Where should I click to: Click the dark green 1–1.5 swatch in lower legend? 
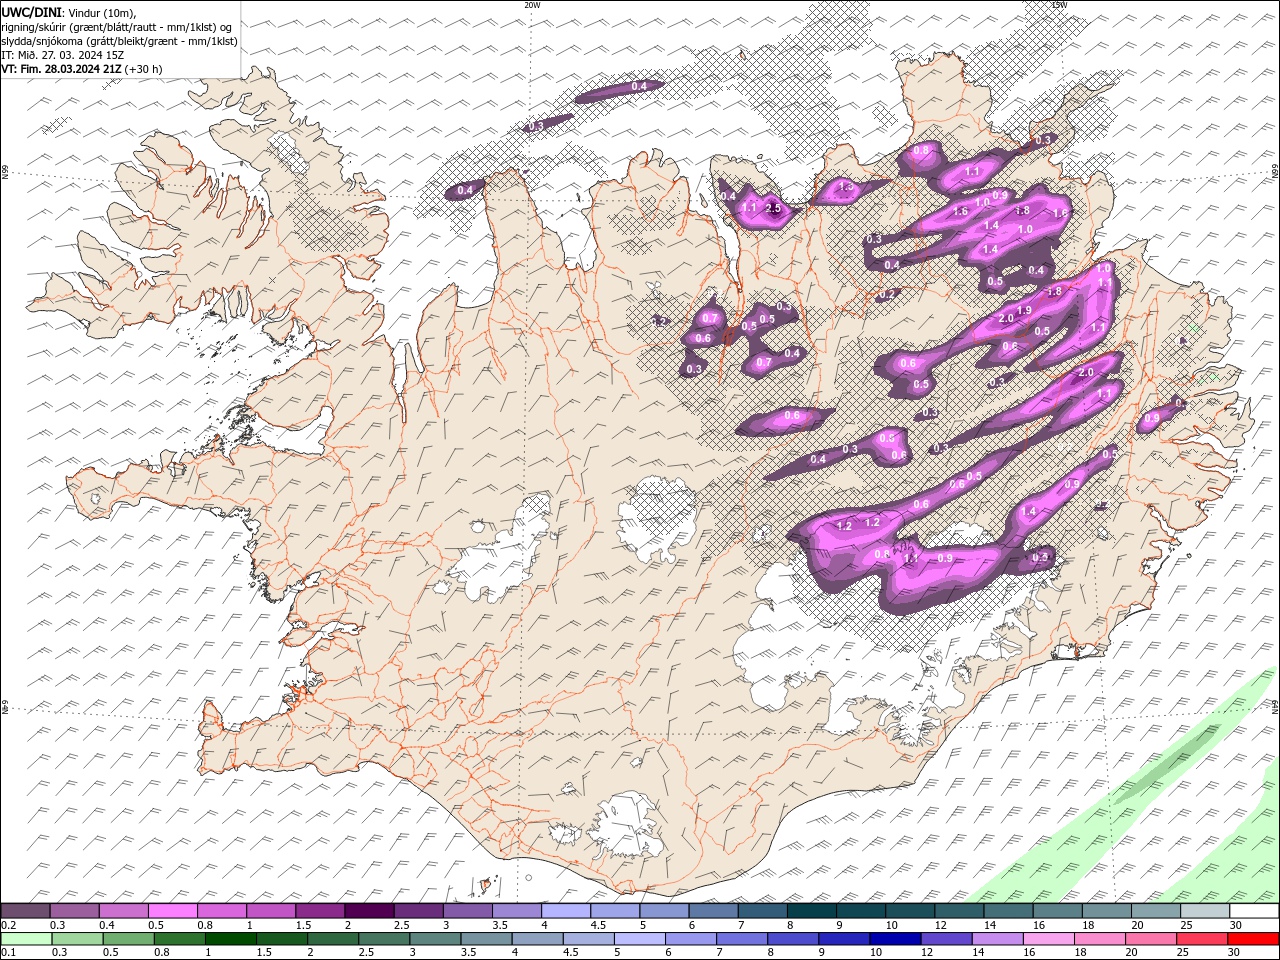[231, 939]
